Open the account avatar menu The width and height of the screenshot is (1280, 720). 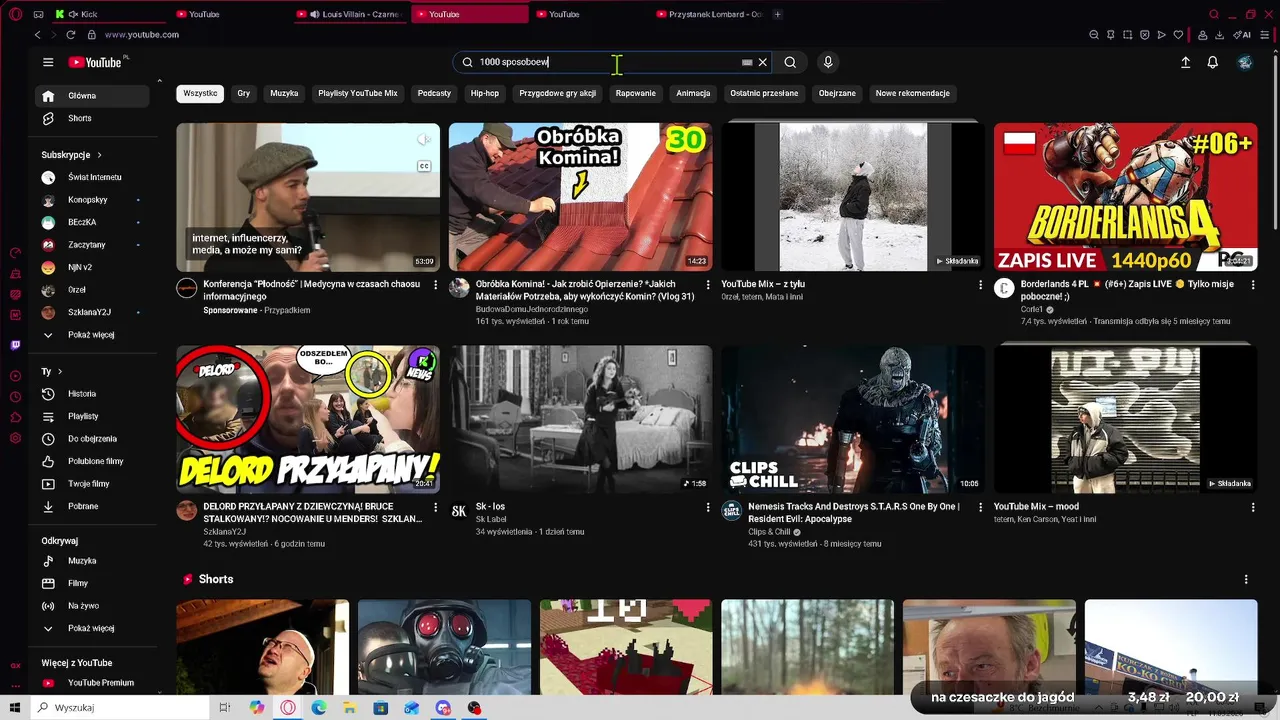(x=1245, y=62)
